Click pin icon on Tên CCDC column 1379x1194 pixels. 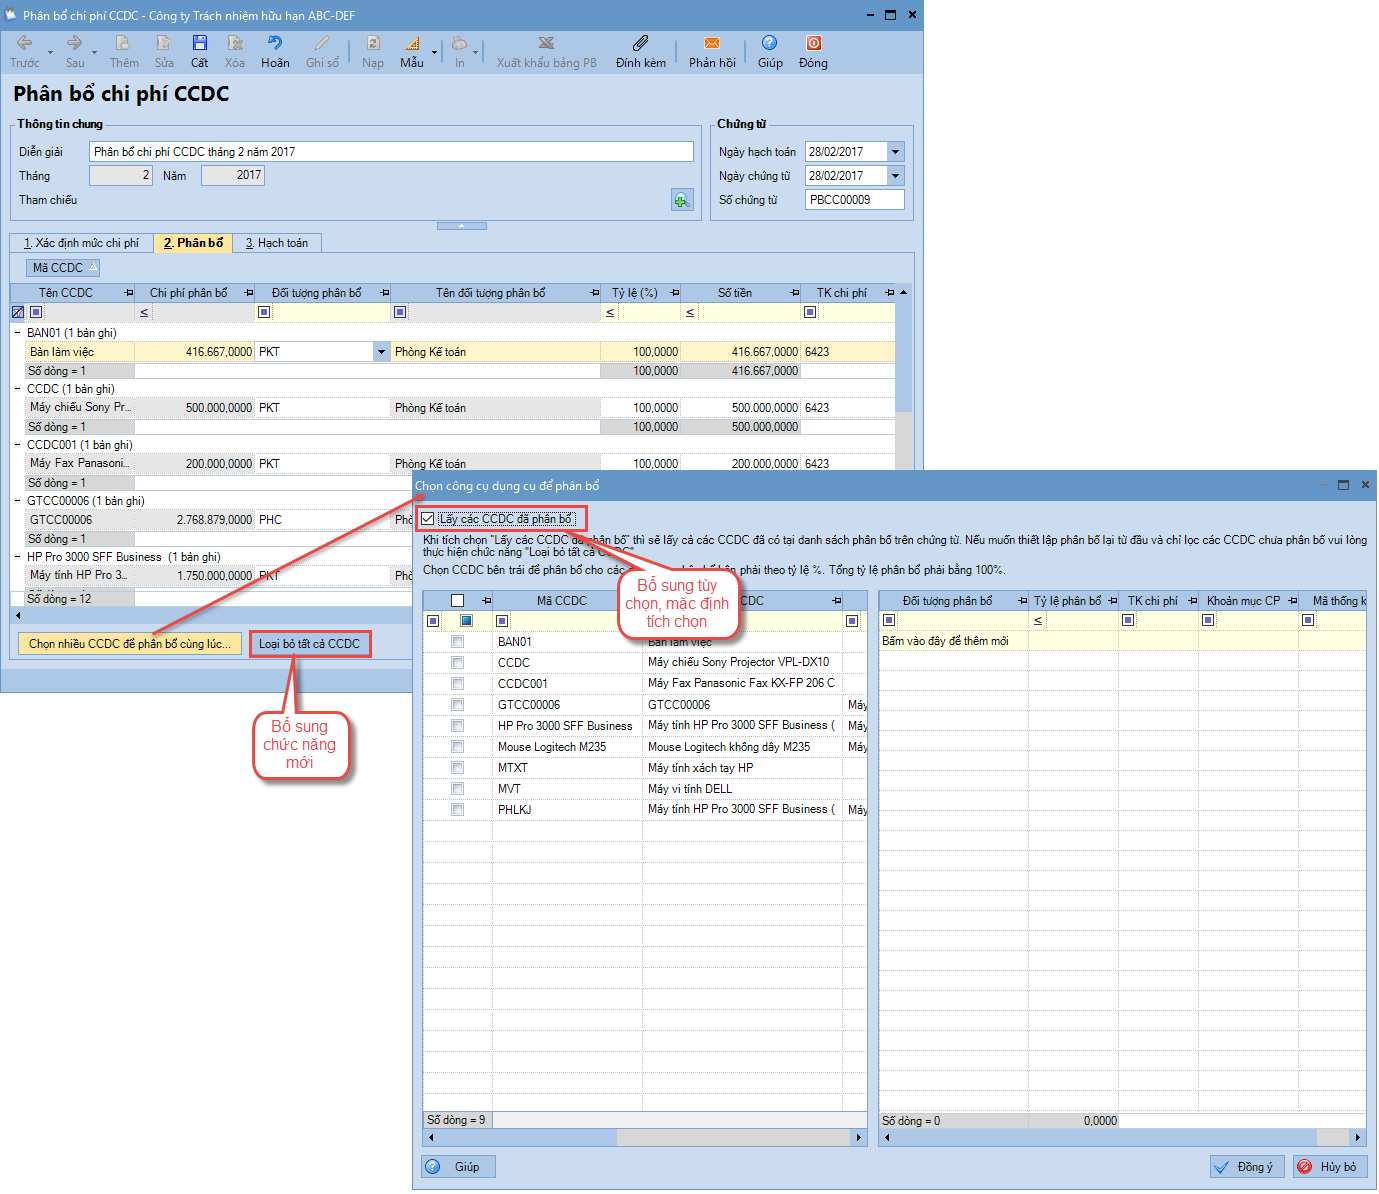coord(128,293)
